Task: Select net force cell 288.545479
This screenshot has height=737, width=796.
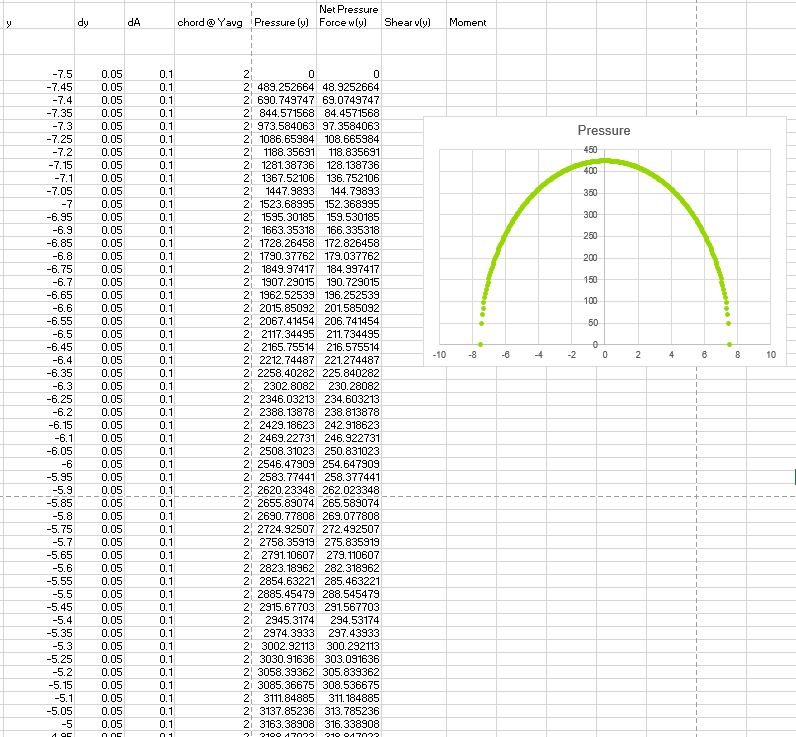Action: 349,594
